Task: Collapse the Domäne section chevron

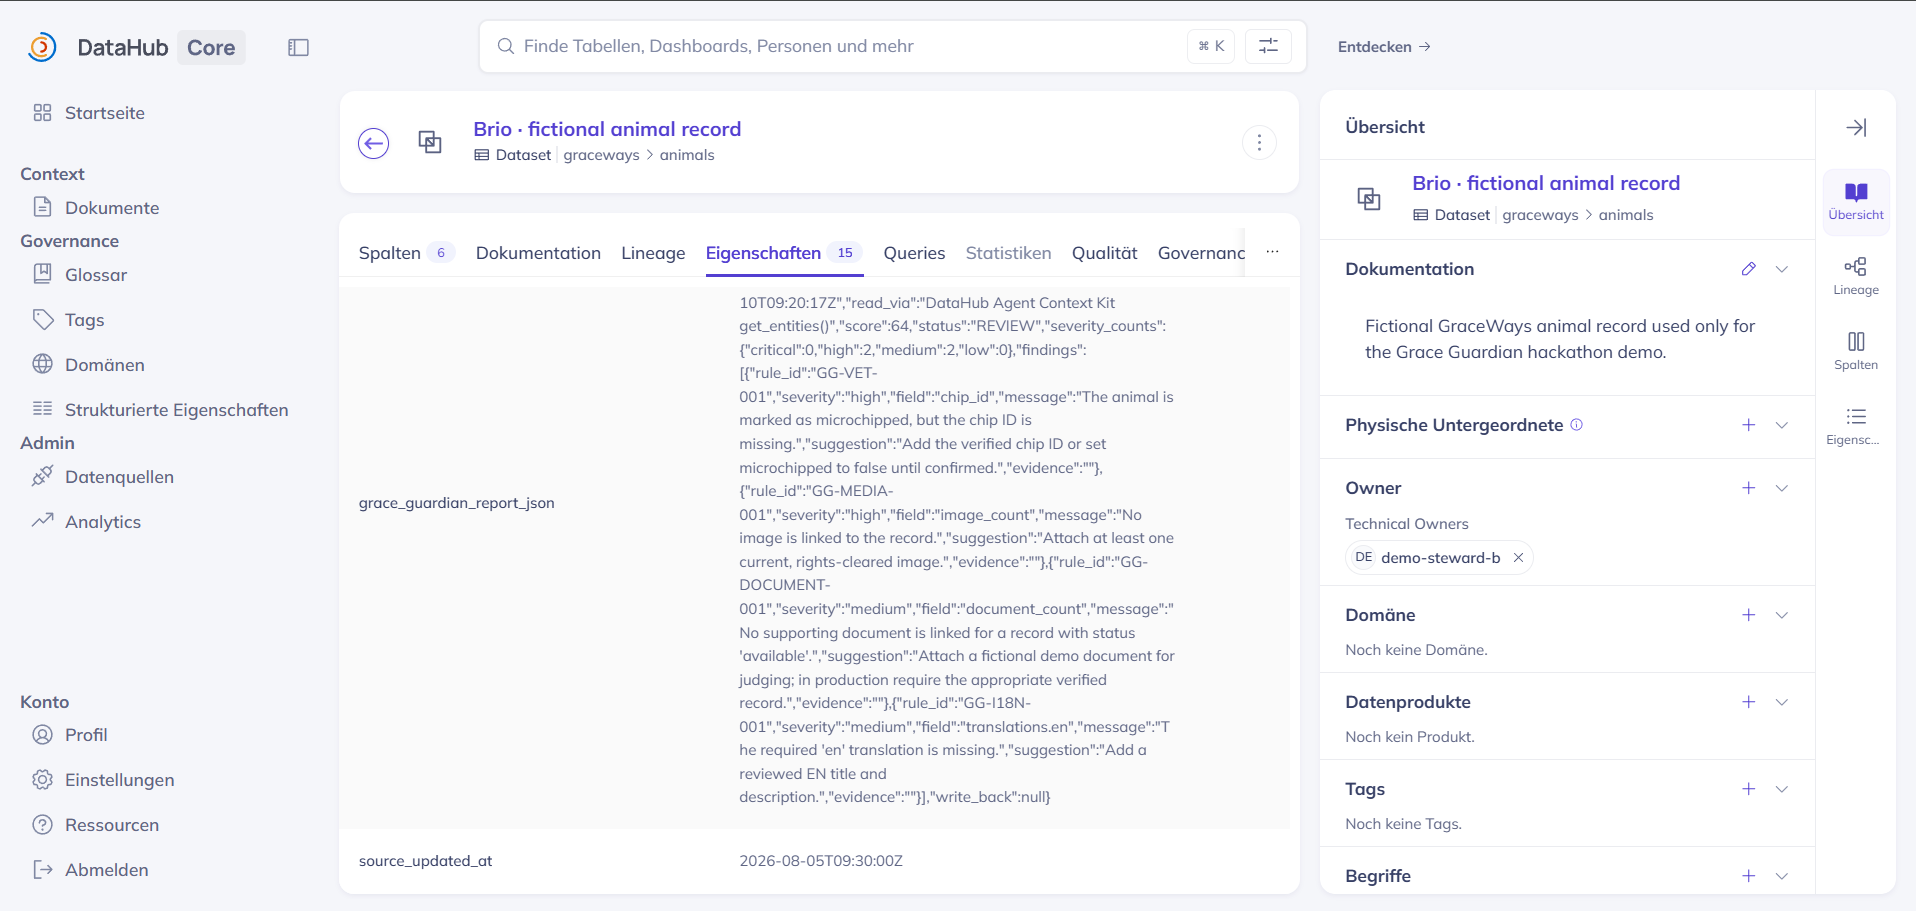Action: [x=1781, y=615]
